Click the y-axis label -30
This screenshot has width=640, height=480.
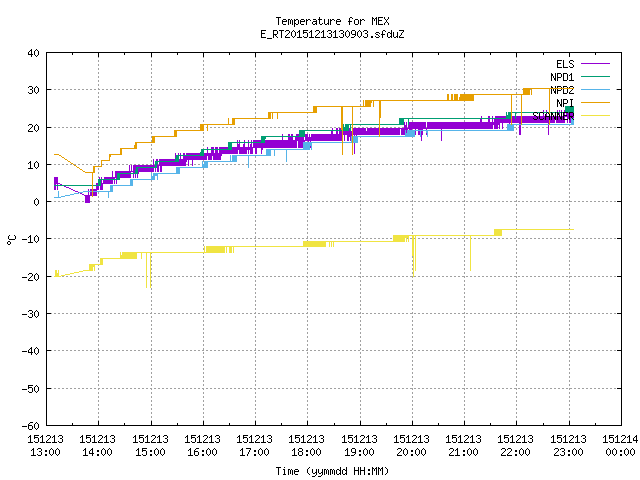31,314
